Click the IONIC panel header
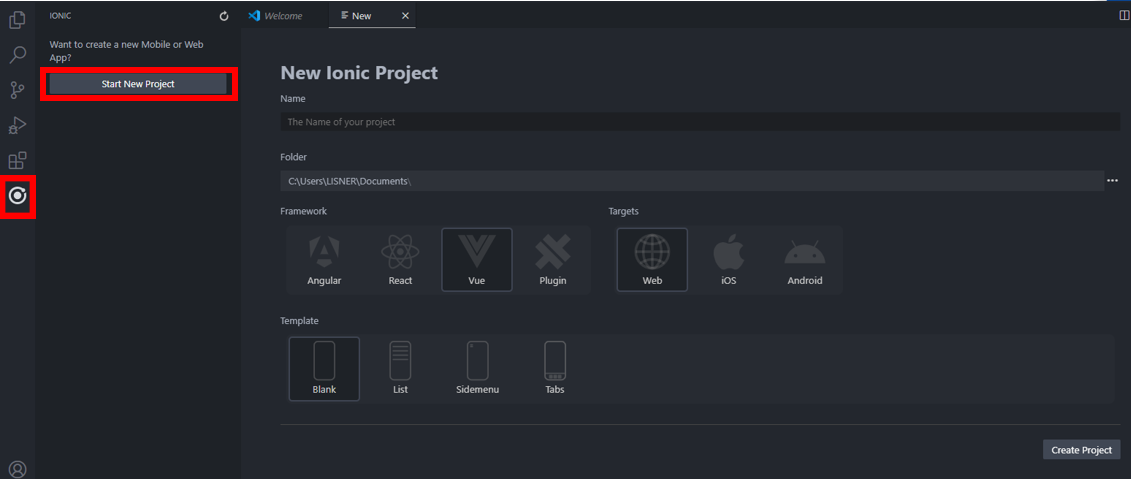Viewport: 1131px width, 479px height. [60, 15]
